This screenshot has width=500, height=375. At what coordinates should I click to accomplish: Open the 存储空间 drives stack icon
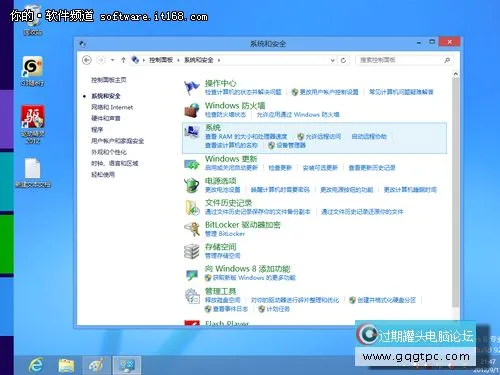point(192,251)
